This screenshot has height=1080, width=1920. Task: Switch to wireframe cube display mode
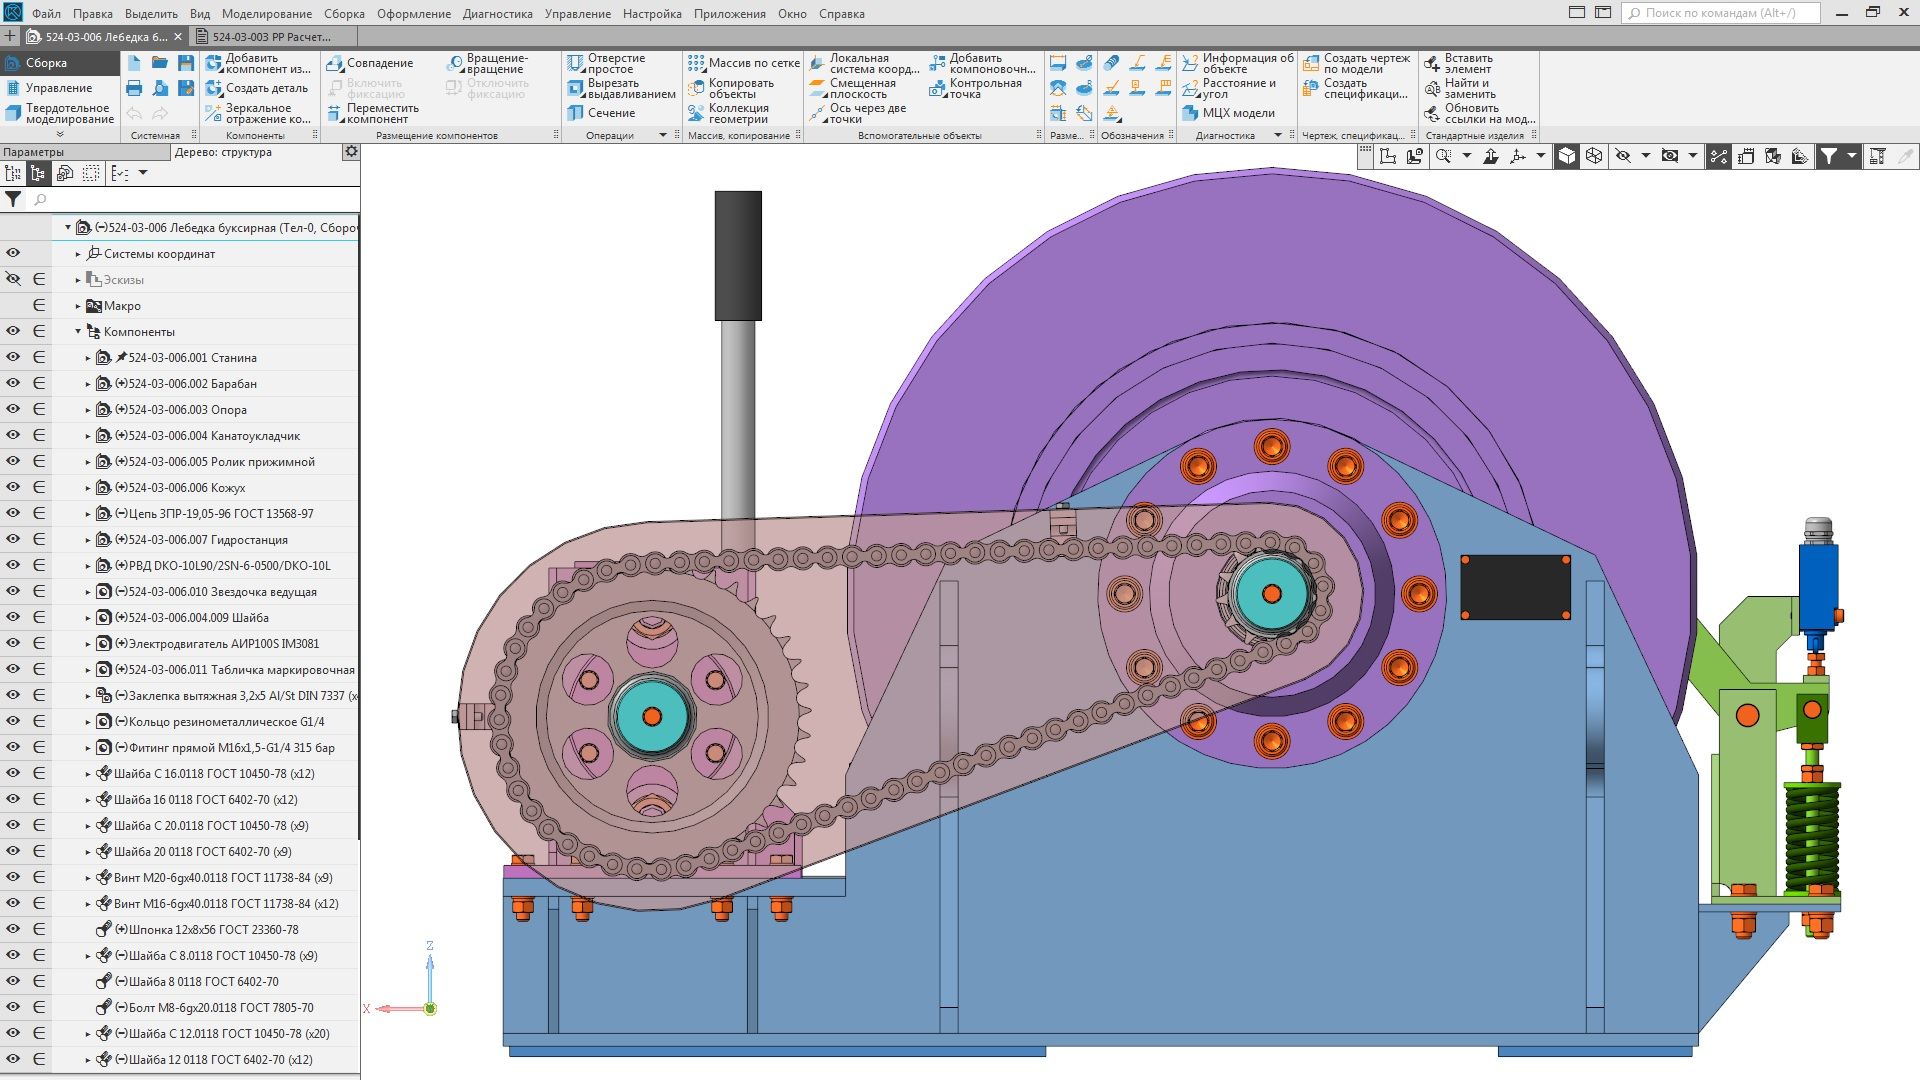coord(1594,156)
